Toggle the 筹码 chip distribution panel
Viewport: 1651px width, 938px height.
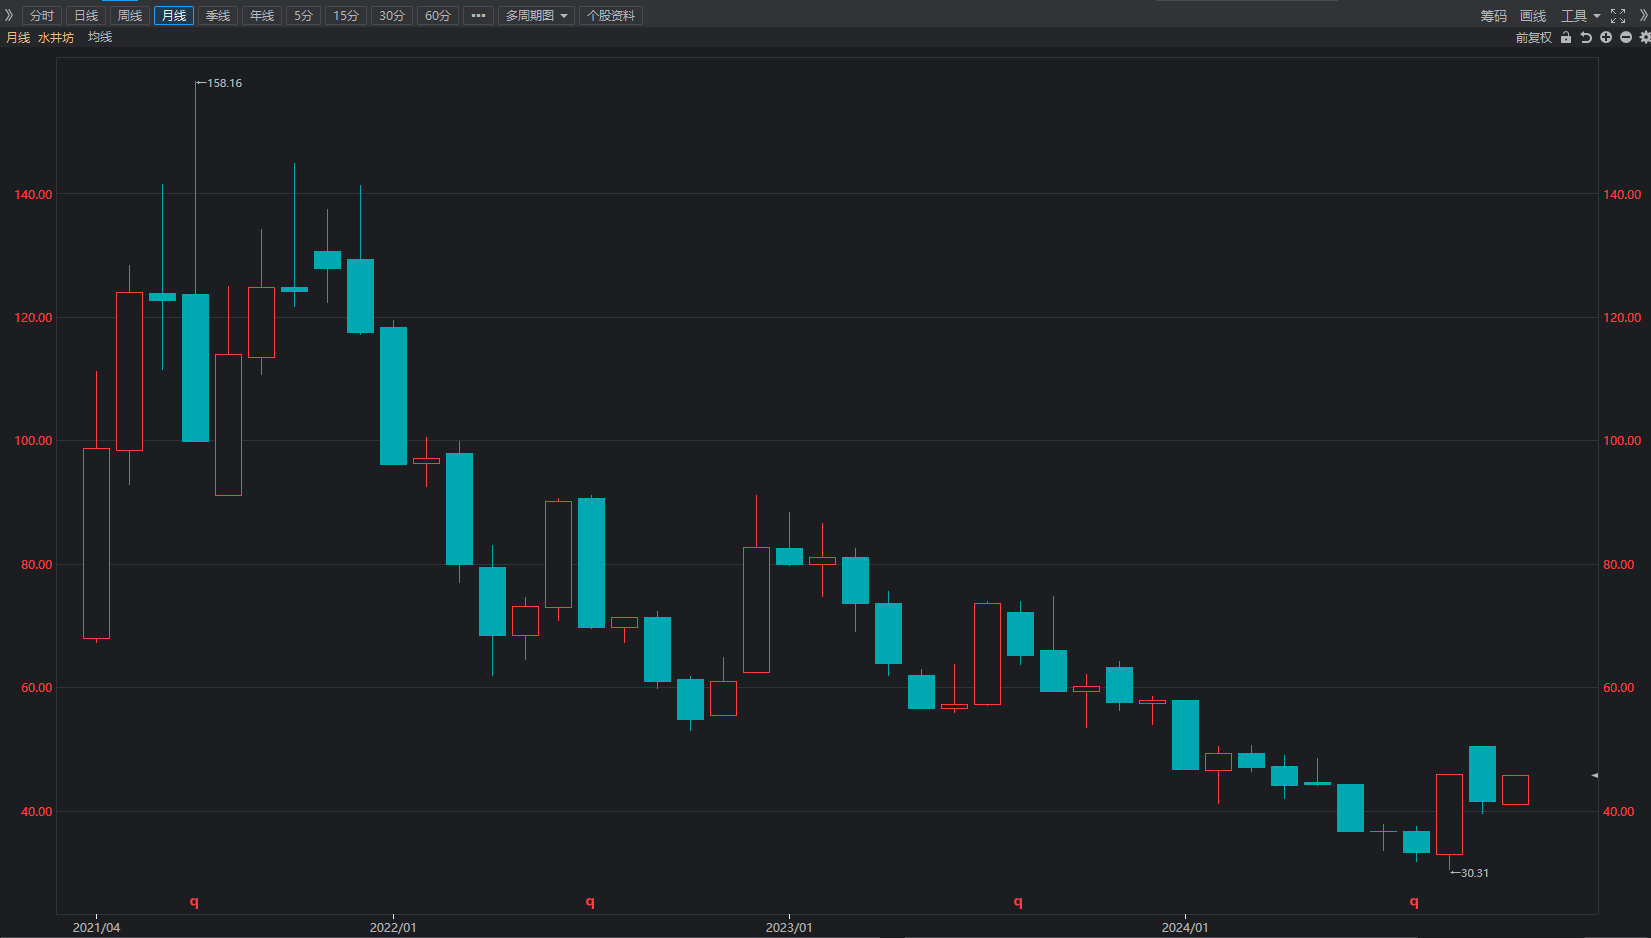tap(1493, 16)
